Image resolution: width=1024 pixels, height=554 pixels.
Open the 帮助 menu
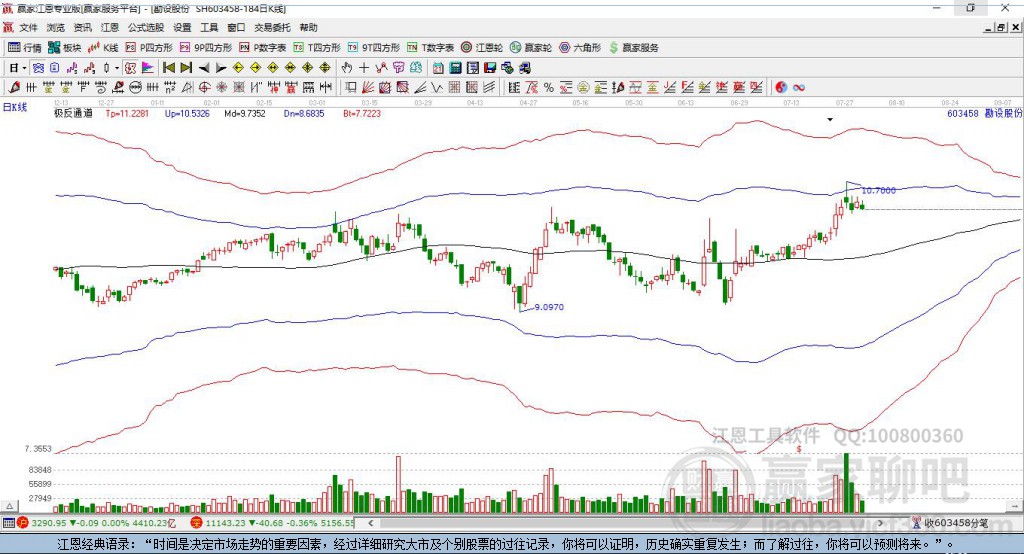click(x=308, y=27)
